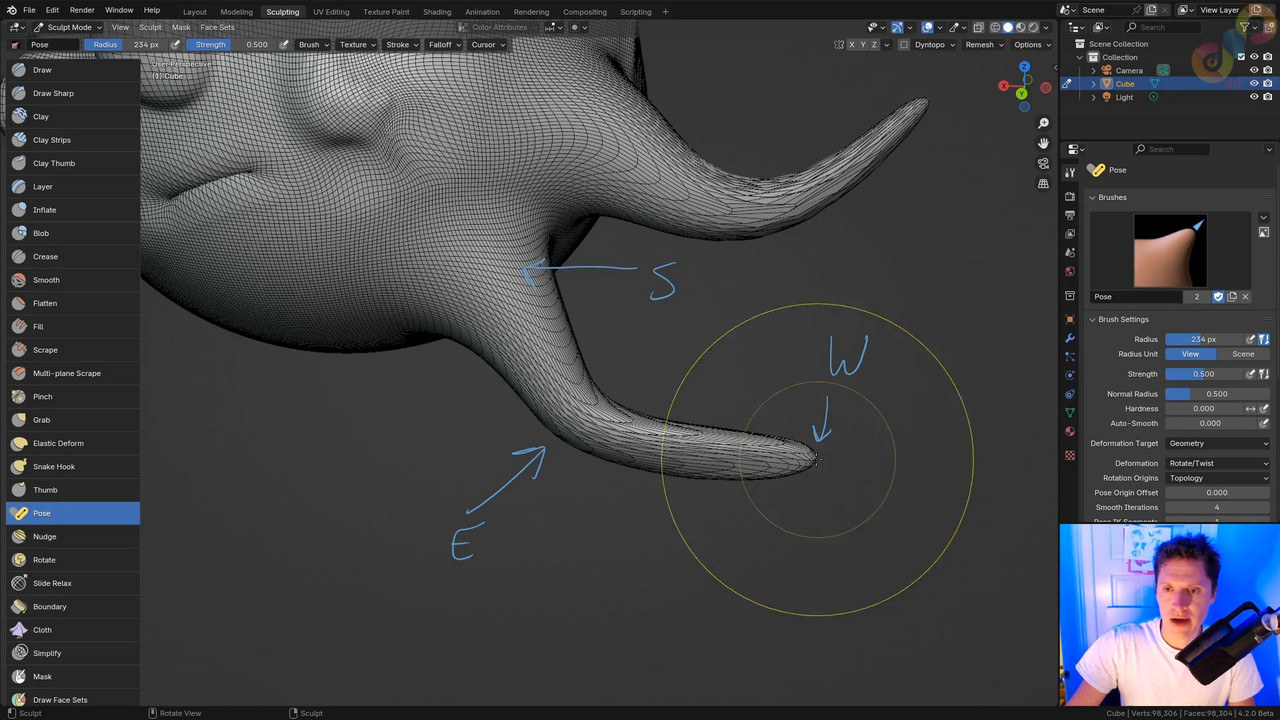
Task: Hide the Light object with eye icon
Action: point(1254,97)
